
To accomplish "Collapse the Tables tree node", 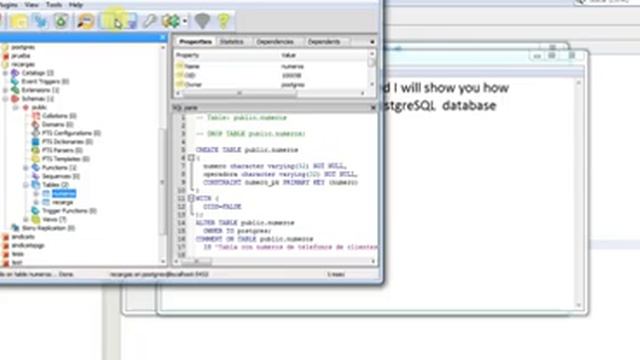I will click(x=26, y=185).
